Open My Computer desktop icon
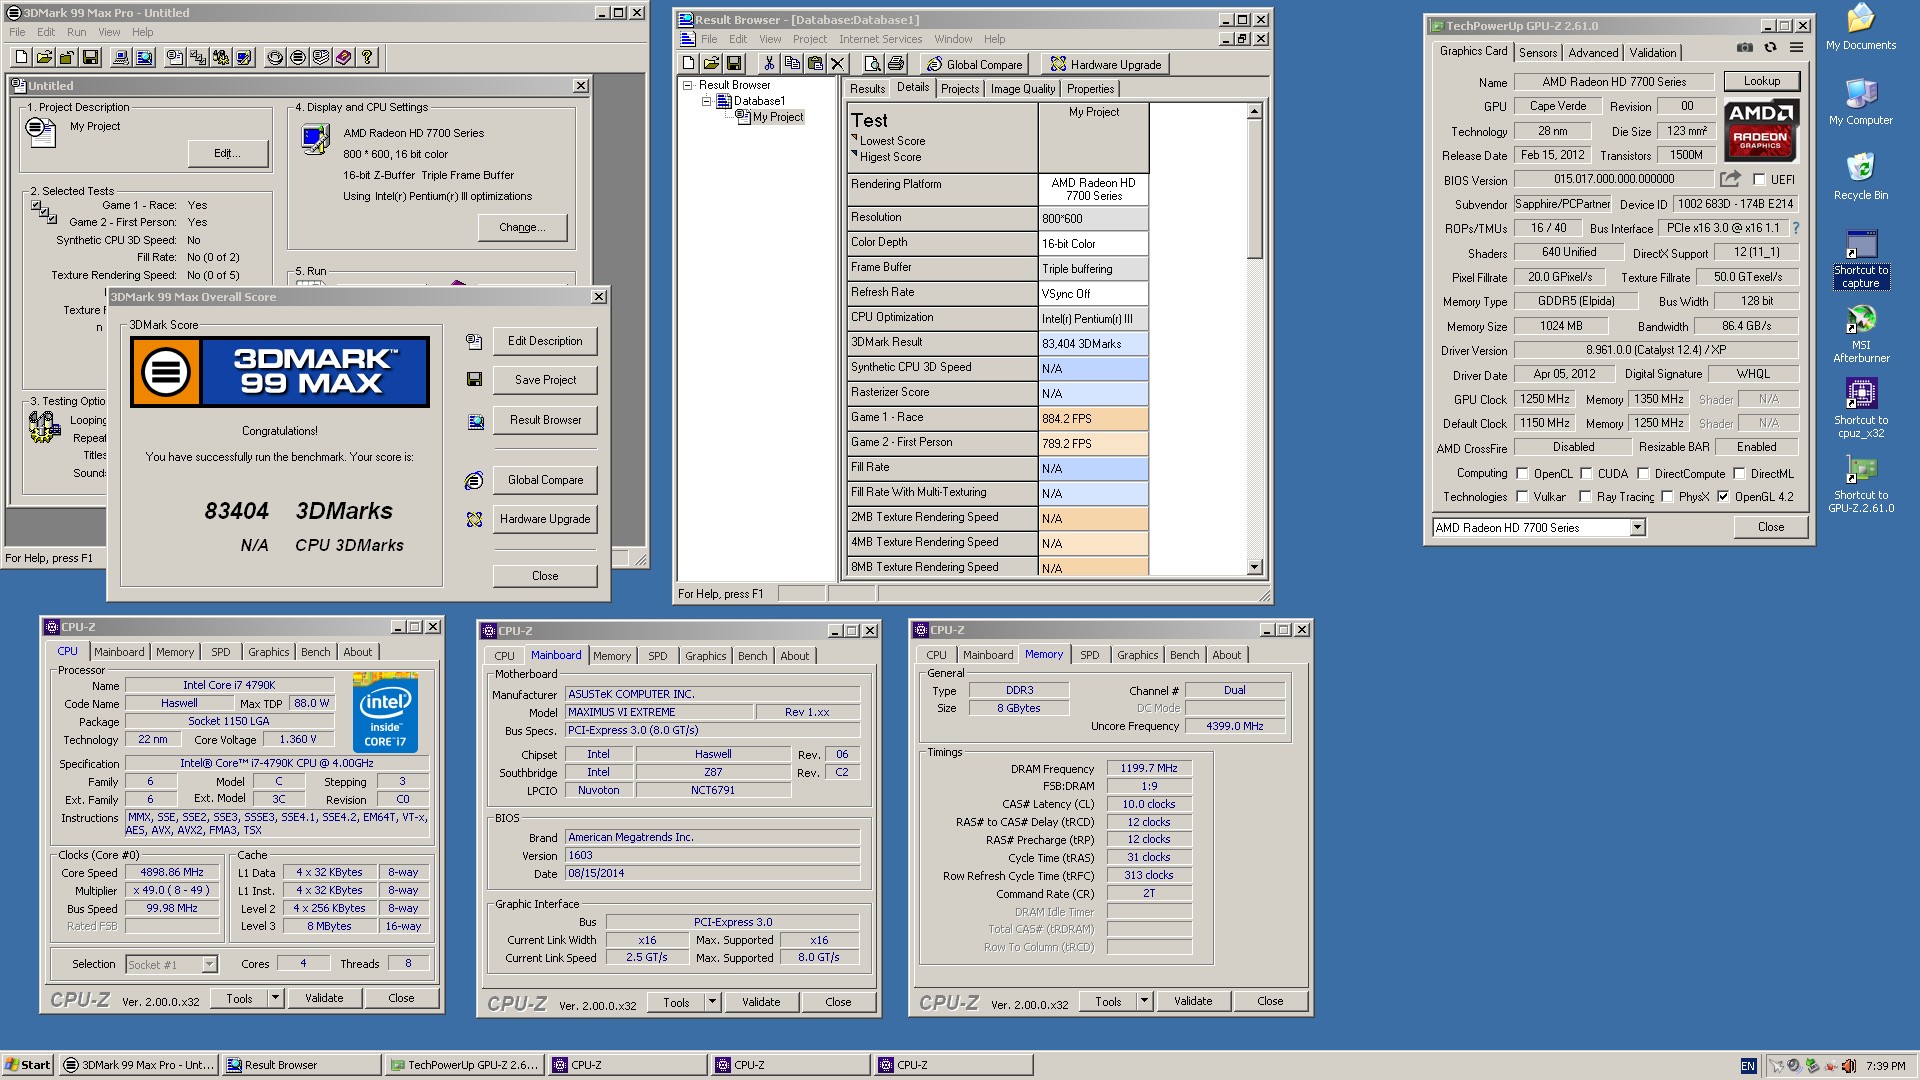Image resolution: width=1920 pixels, height=1080 pixels. tap(1861, 101)
